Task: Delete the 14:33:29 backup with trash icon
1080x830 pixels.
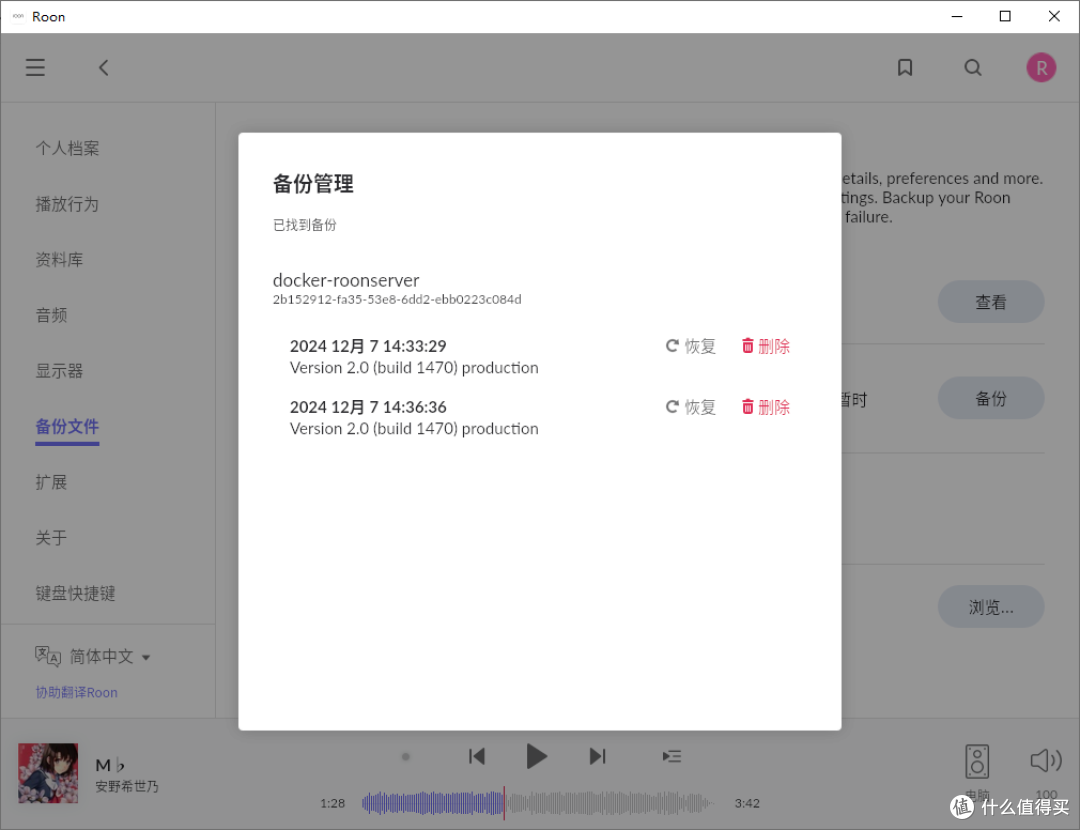Action: click(x=765, y=345)
